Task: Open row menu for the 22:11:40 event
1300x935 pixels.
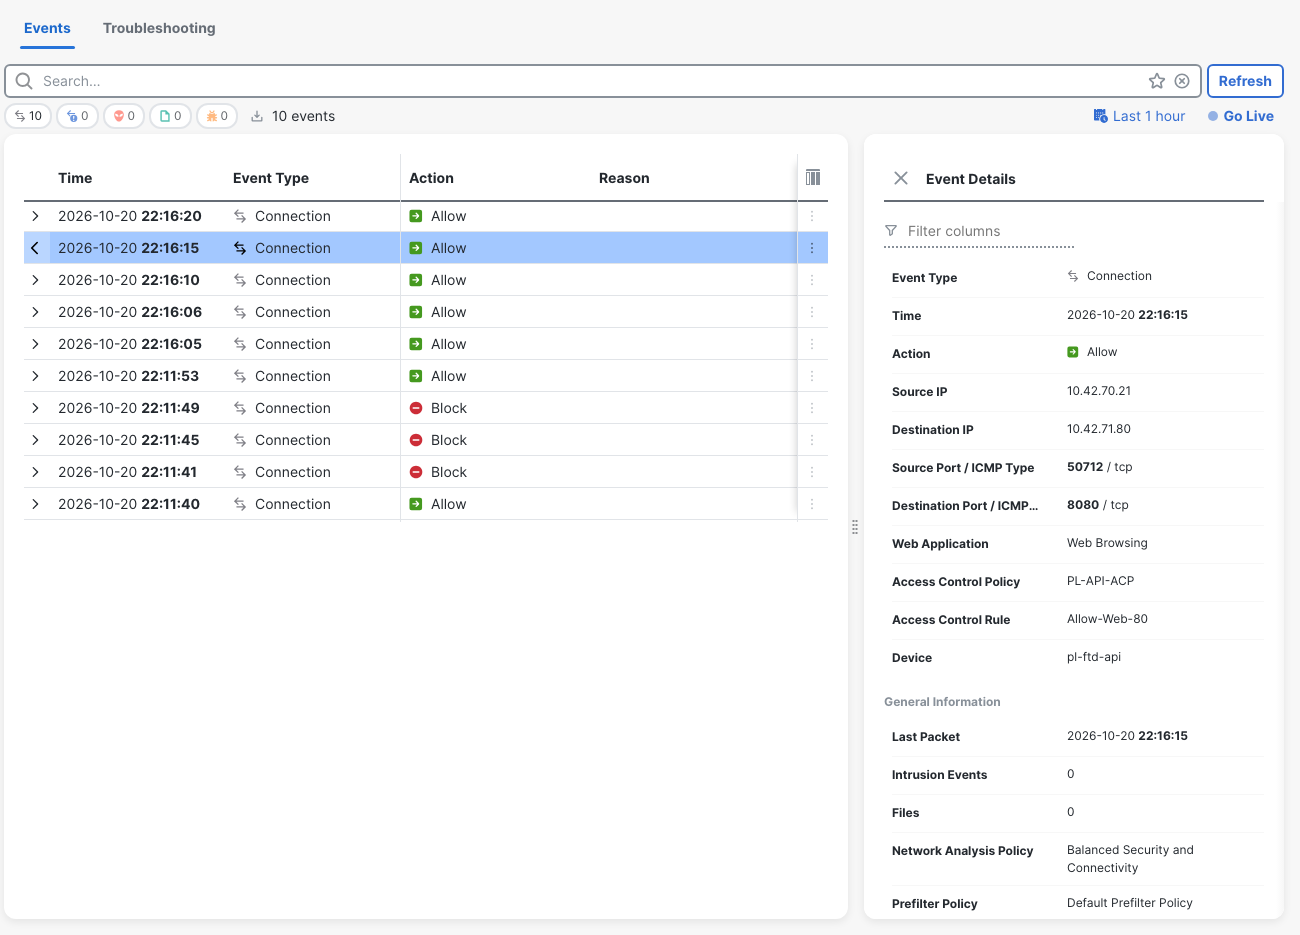Action: click(812, 504)
